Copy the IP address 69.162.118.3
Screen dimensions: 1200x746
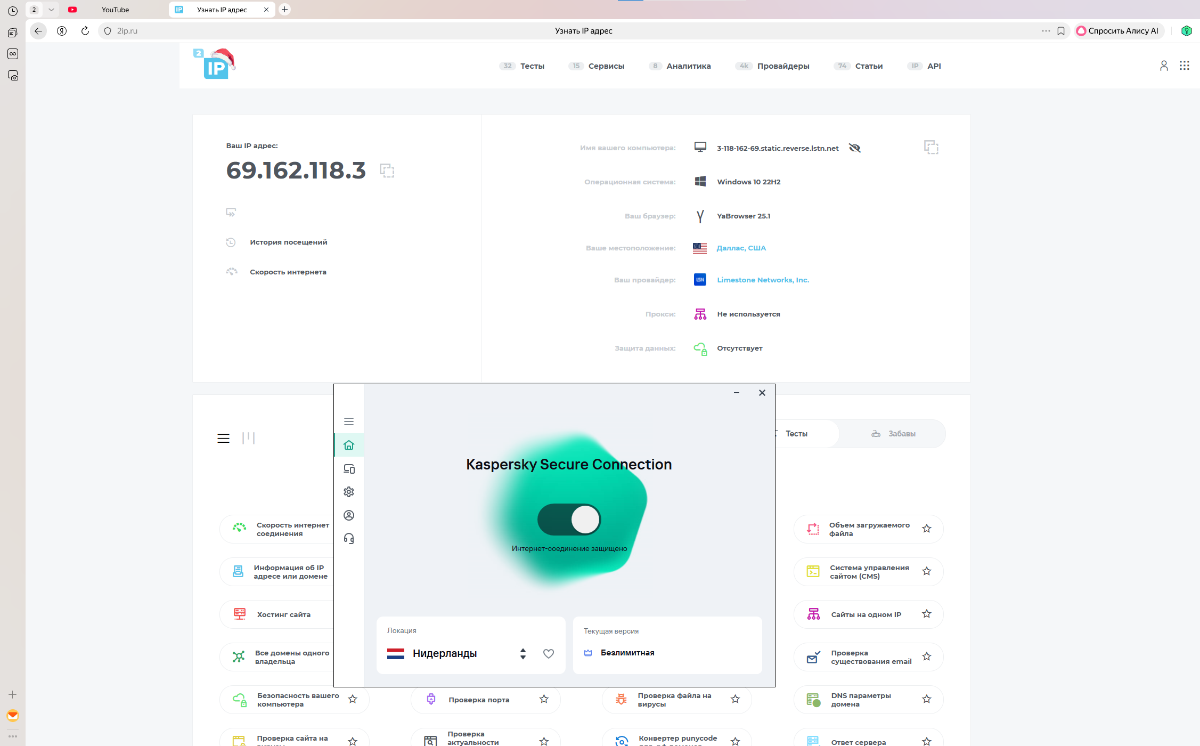point(387,171)
